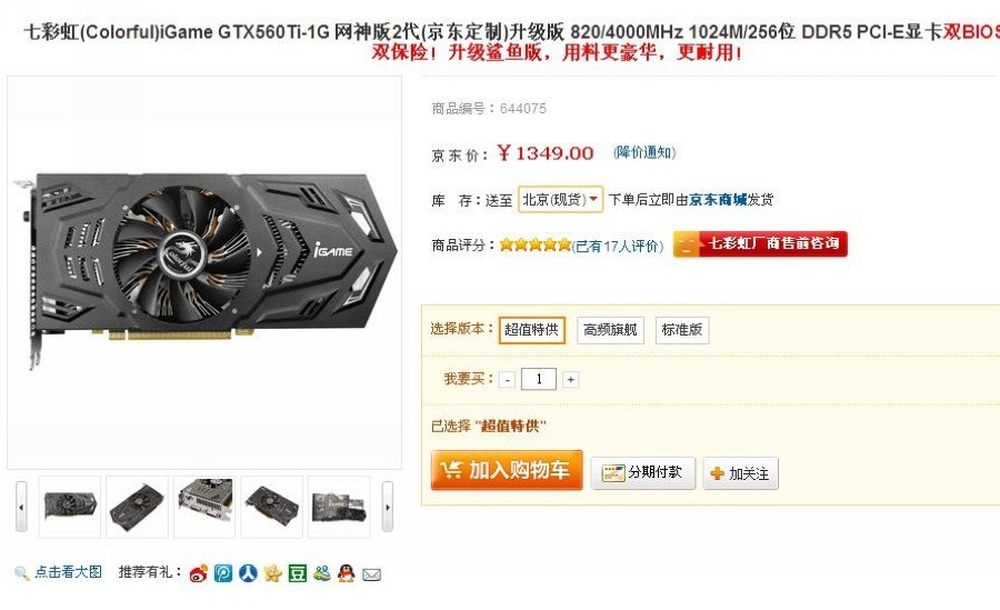Image resolution: width=1000 pixels, height=610 pixels.
Task: Select the 高频旗舰 version option
Action: pos(610,330)
